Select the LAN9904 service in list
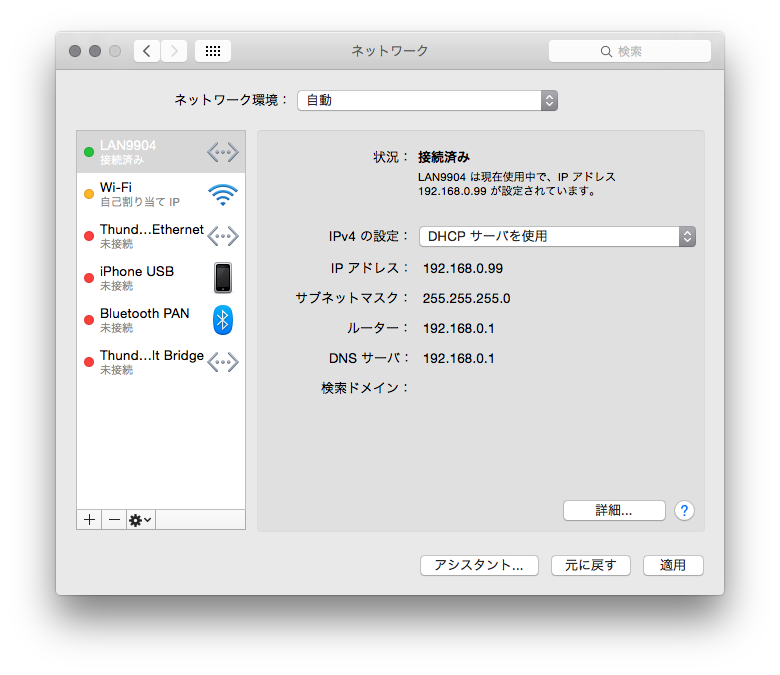 point(161,152)
